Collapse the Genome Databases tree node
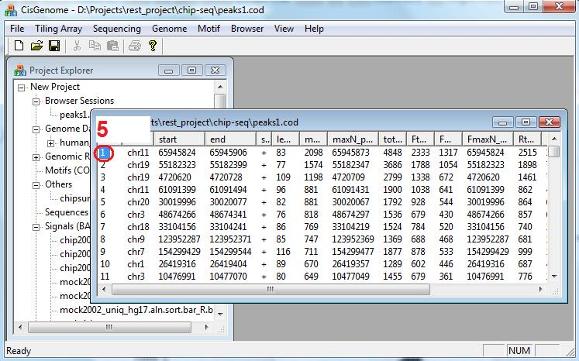 coord(36,129)
